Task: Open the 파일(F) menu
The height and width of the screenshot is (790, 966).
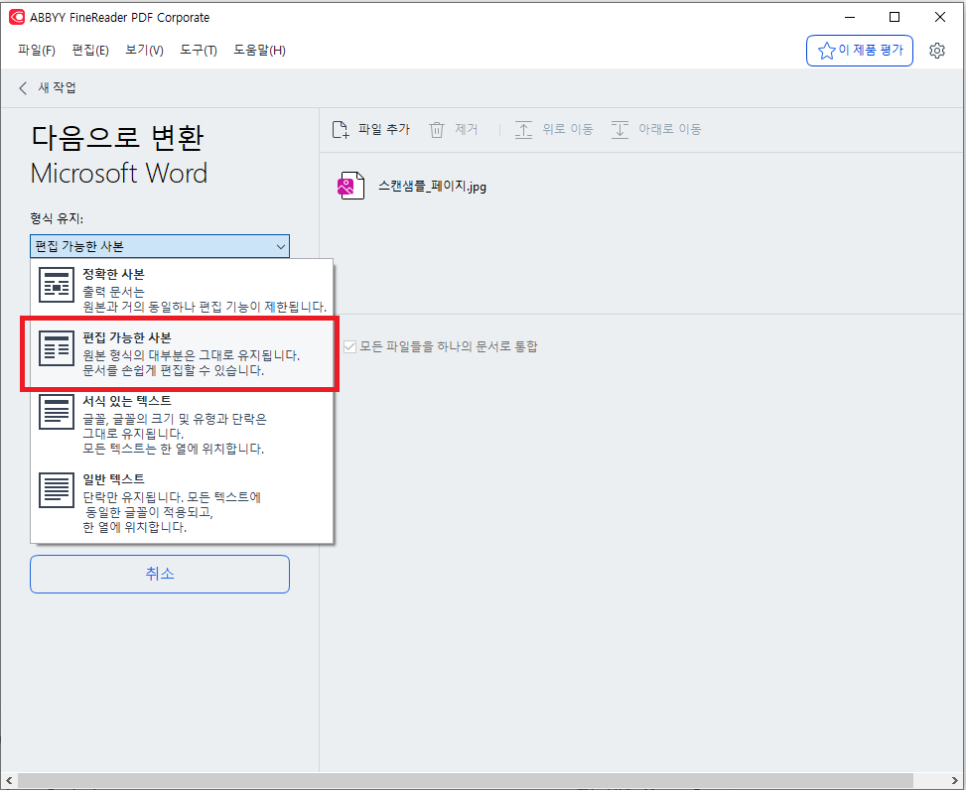Action: pos(36,50)
